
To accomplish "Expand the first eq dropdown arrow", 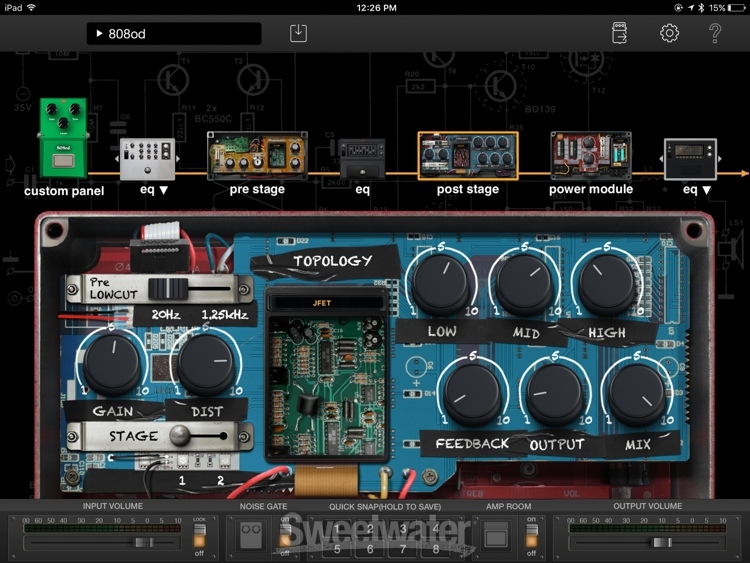I will click(x=164, y=190).
